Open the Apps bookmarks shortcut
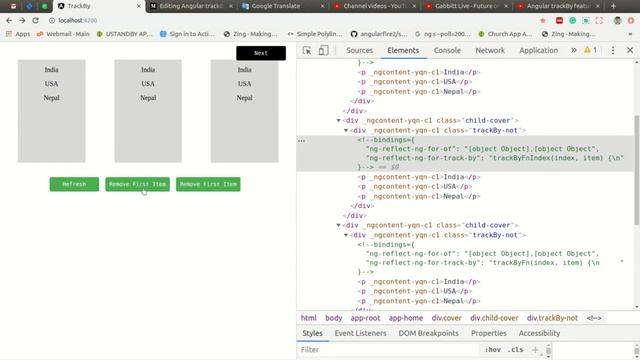The height and width of the screenshot is (360, 640). [18, 34]
